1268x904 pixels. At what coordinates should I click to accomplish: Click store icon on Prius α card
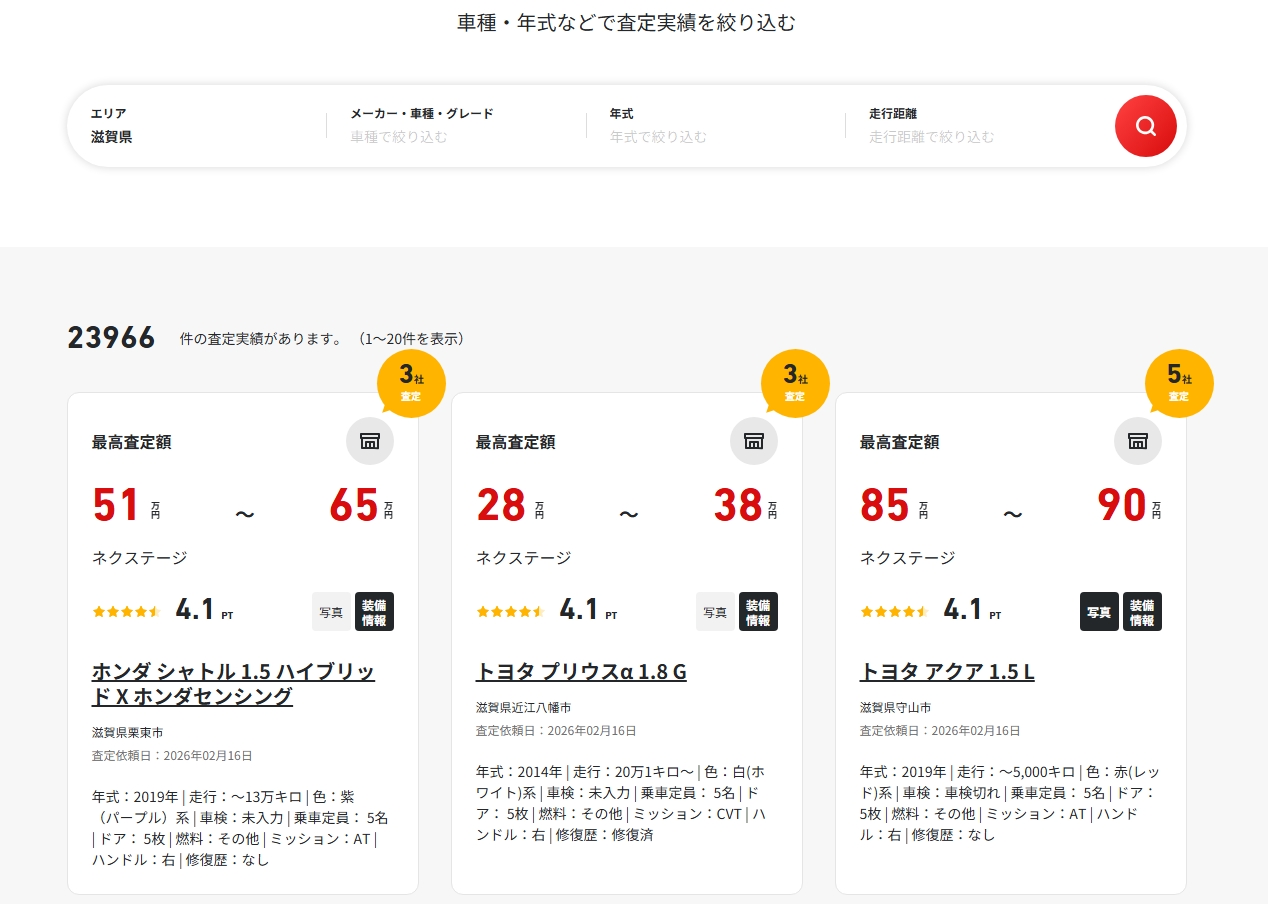tap(754, 441)
